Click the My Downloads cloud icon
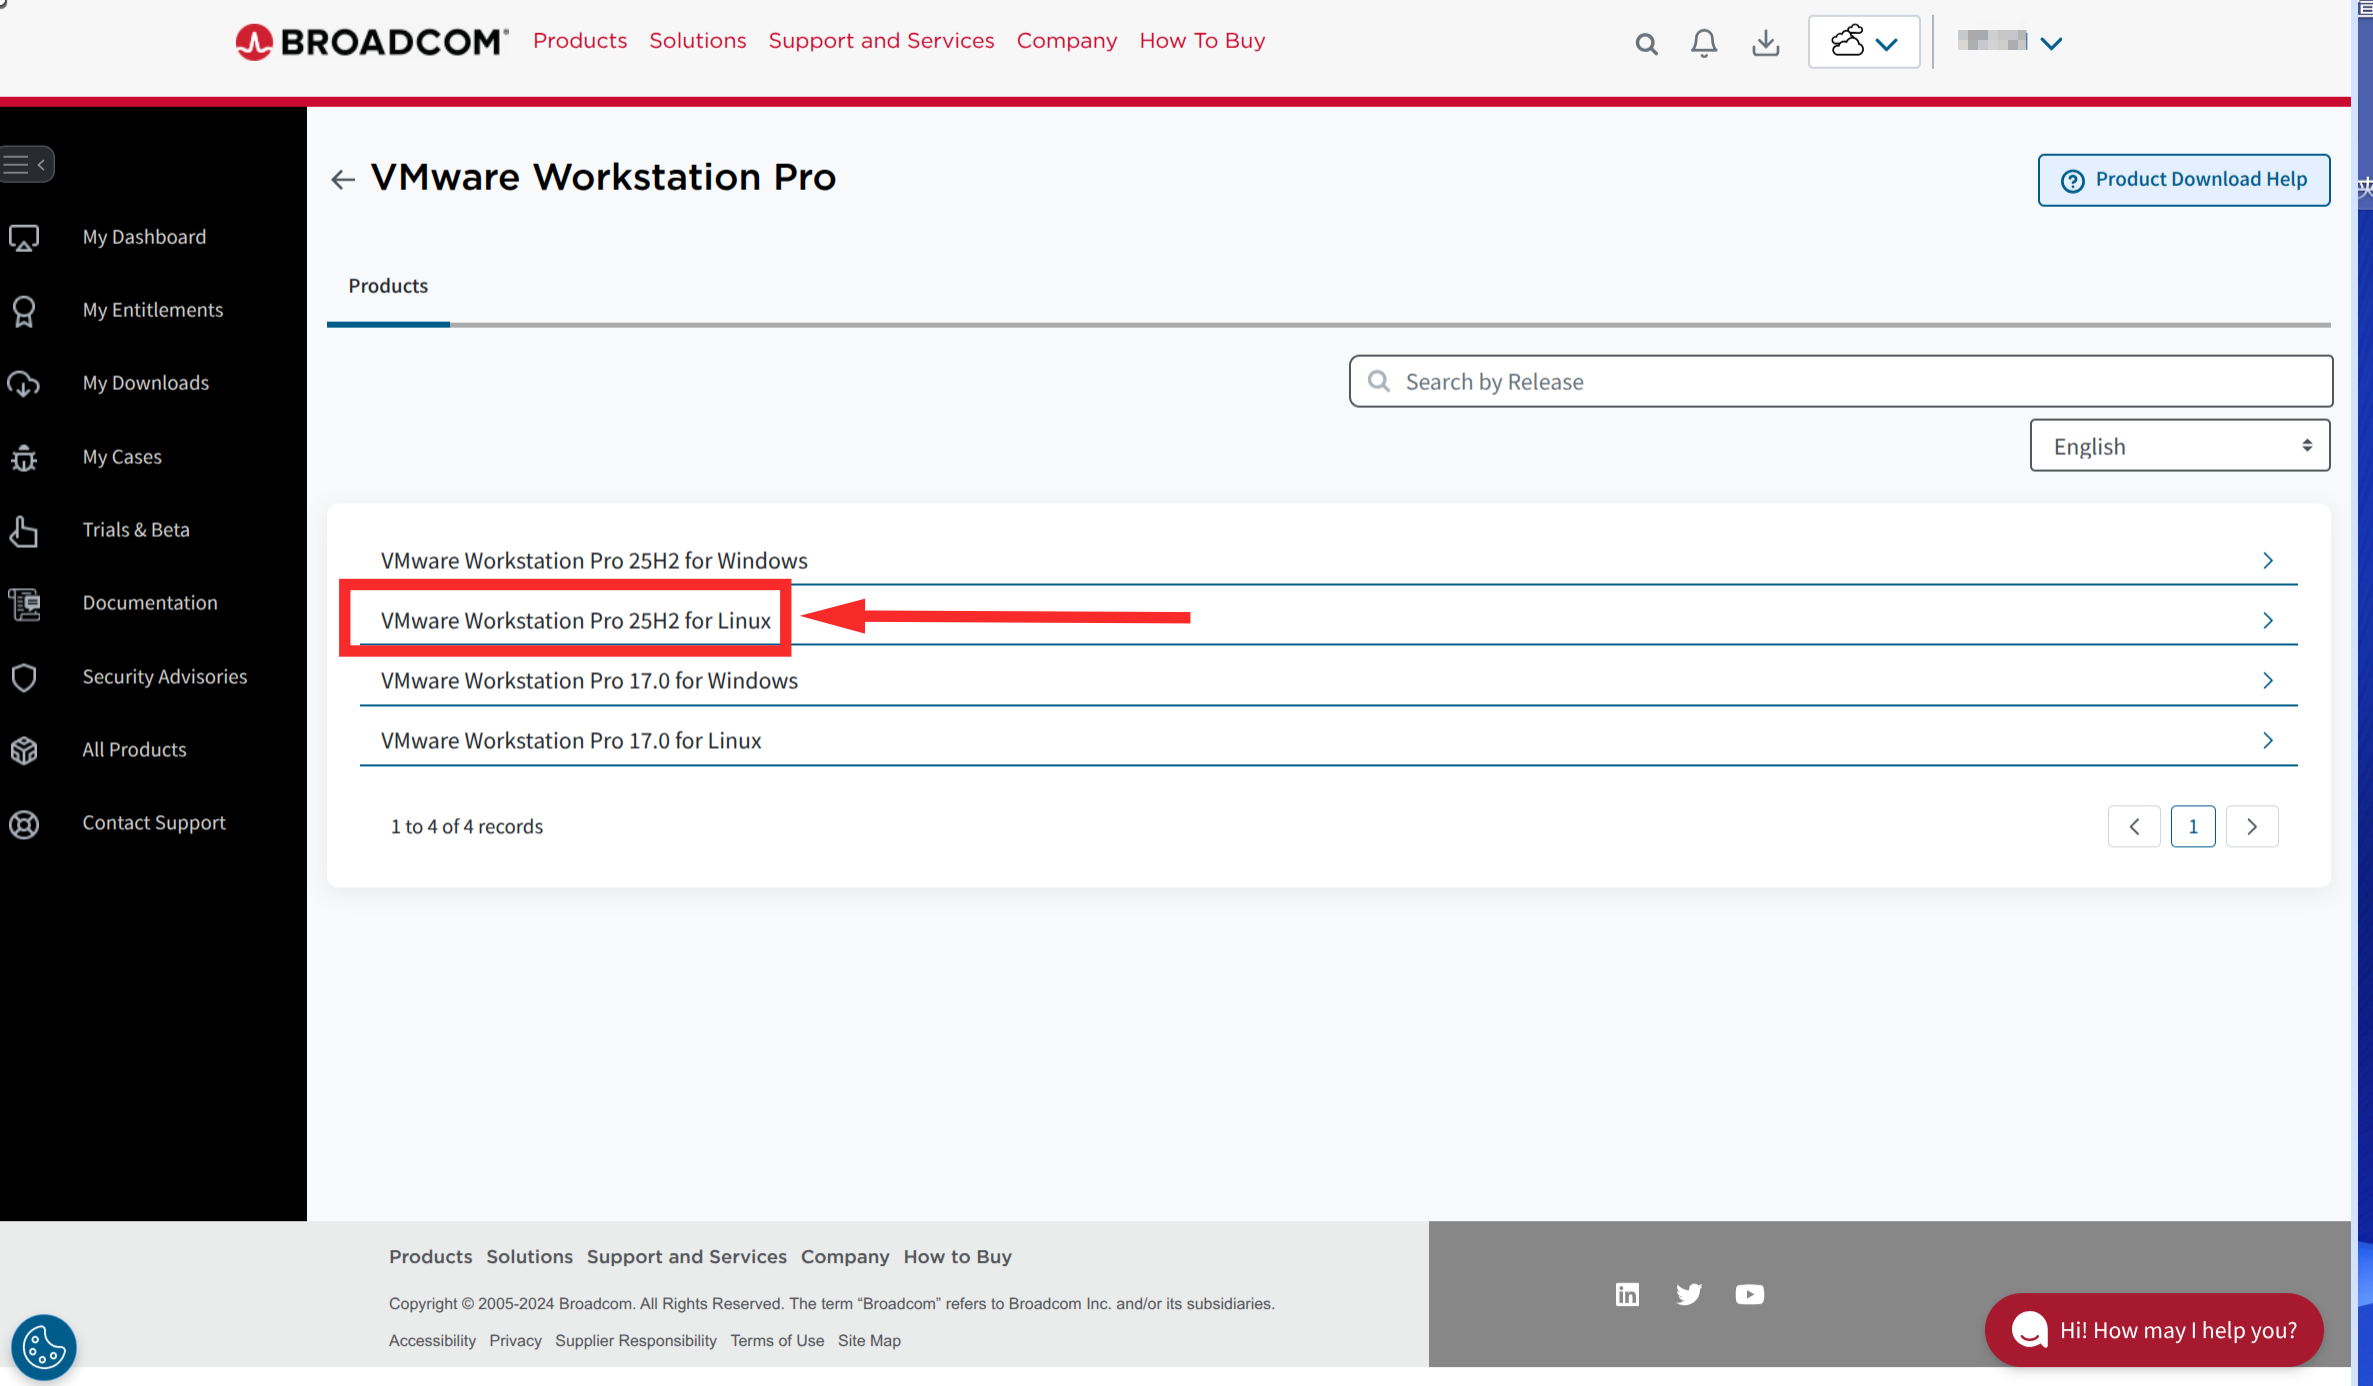 [24, 384]
